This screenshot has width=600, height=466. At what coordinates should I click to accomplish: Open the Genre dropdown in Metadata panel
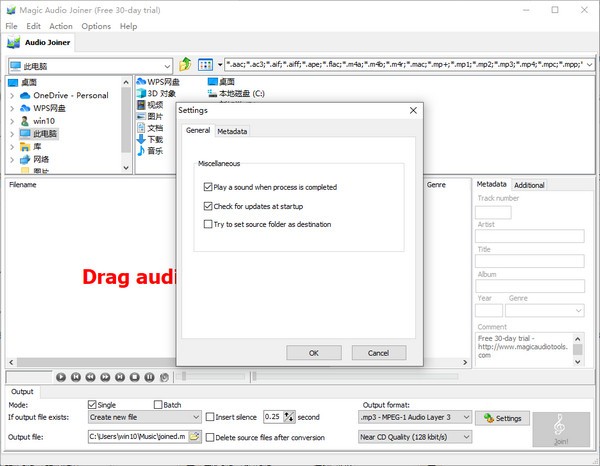click(x=545, y=311)
